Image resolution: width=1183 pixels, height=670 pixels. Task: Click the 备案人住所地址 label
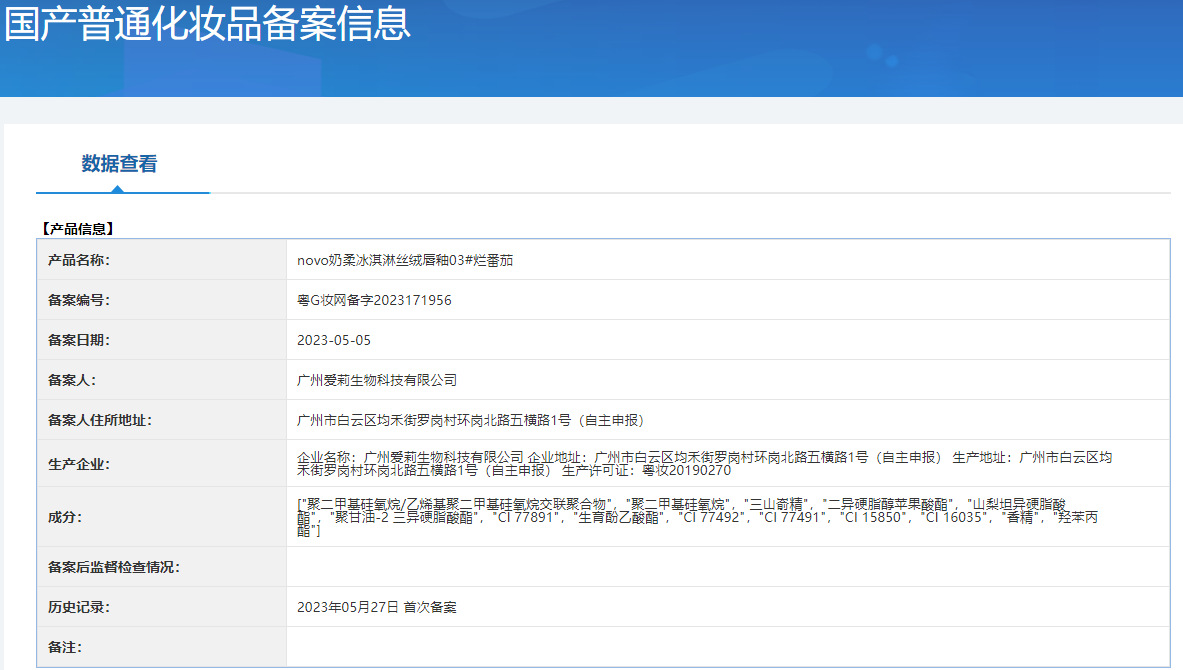tap(100, 420)
